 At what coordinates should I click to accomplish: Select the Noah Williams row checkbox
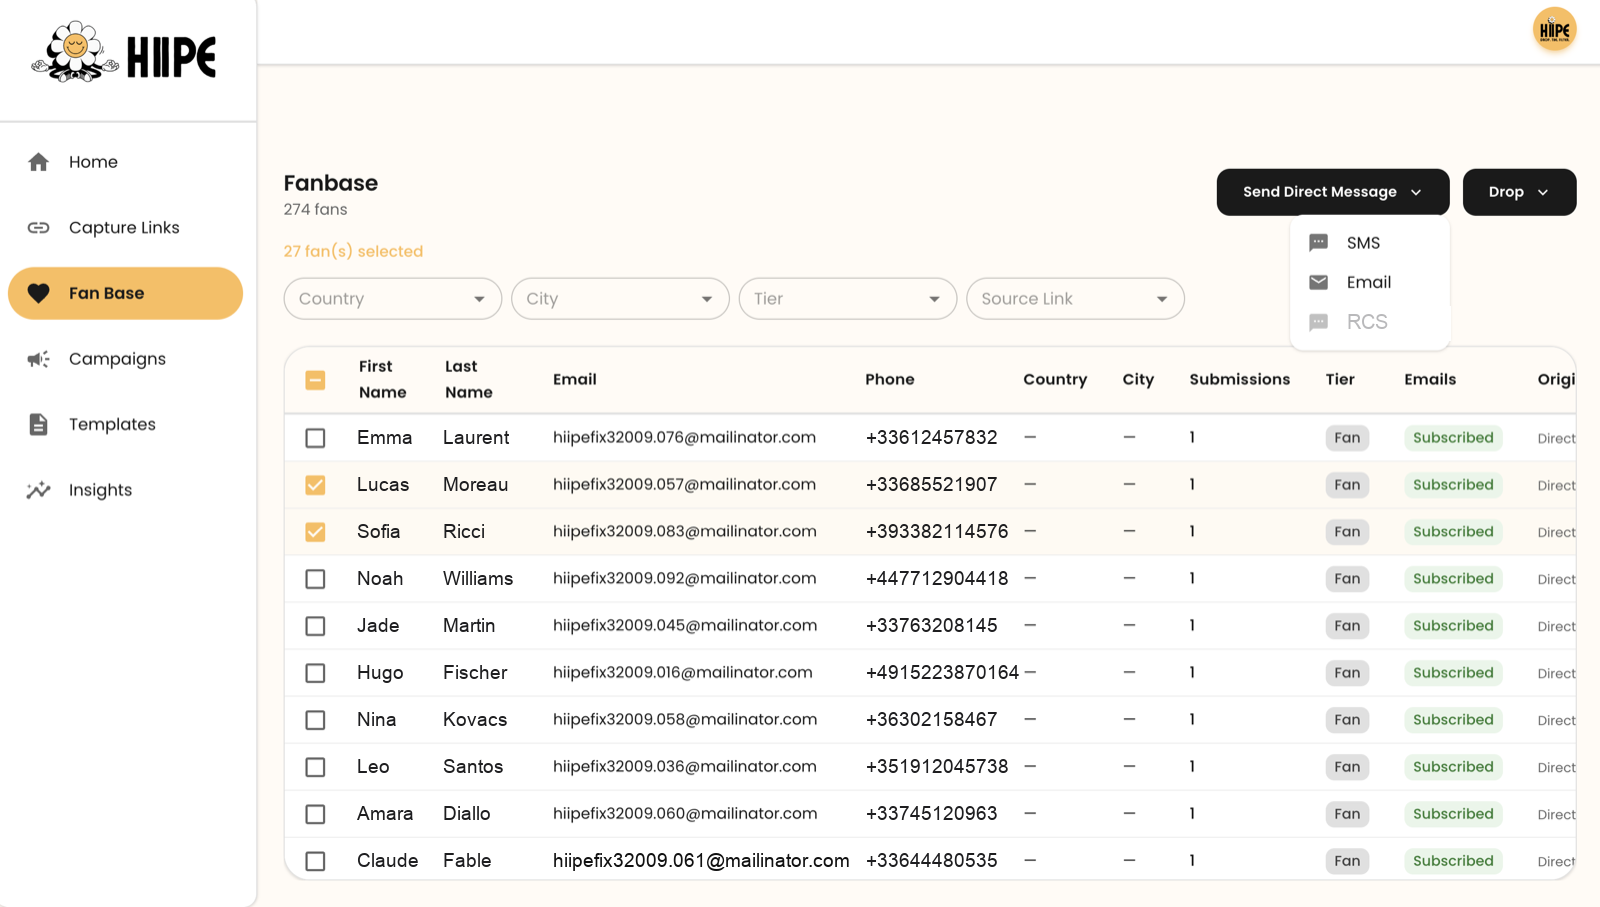click(x=315, y=579)
